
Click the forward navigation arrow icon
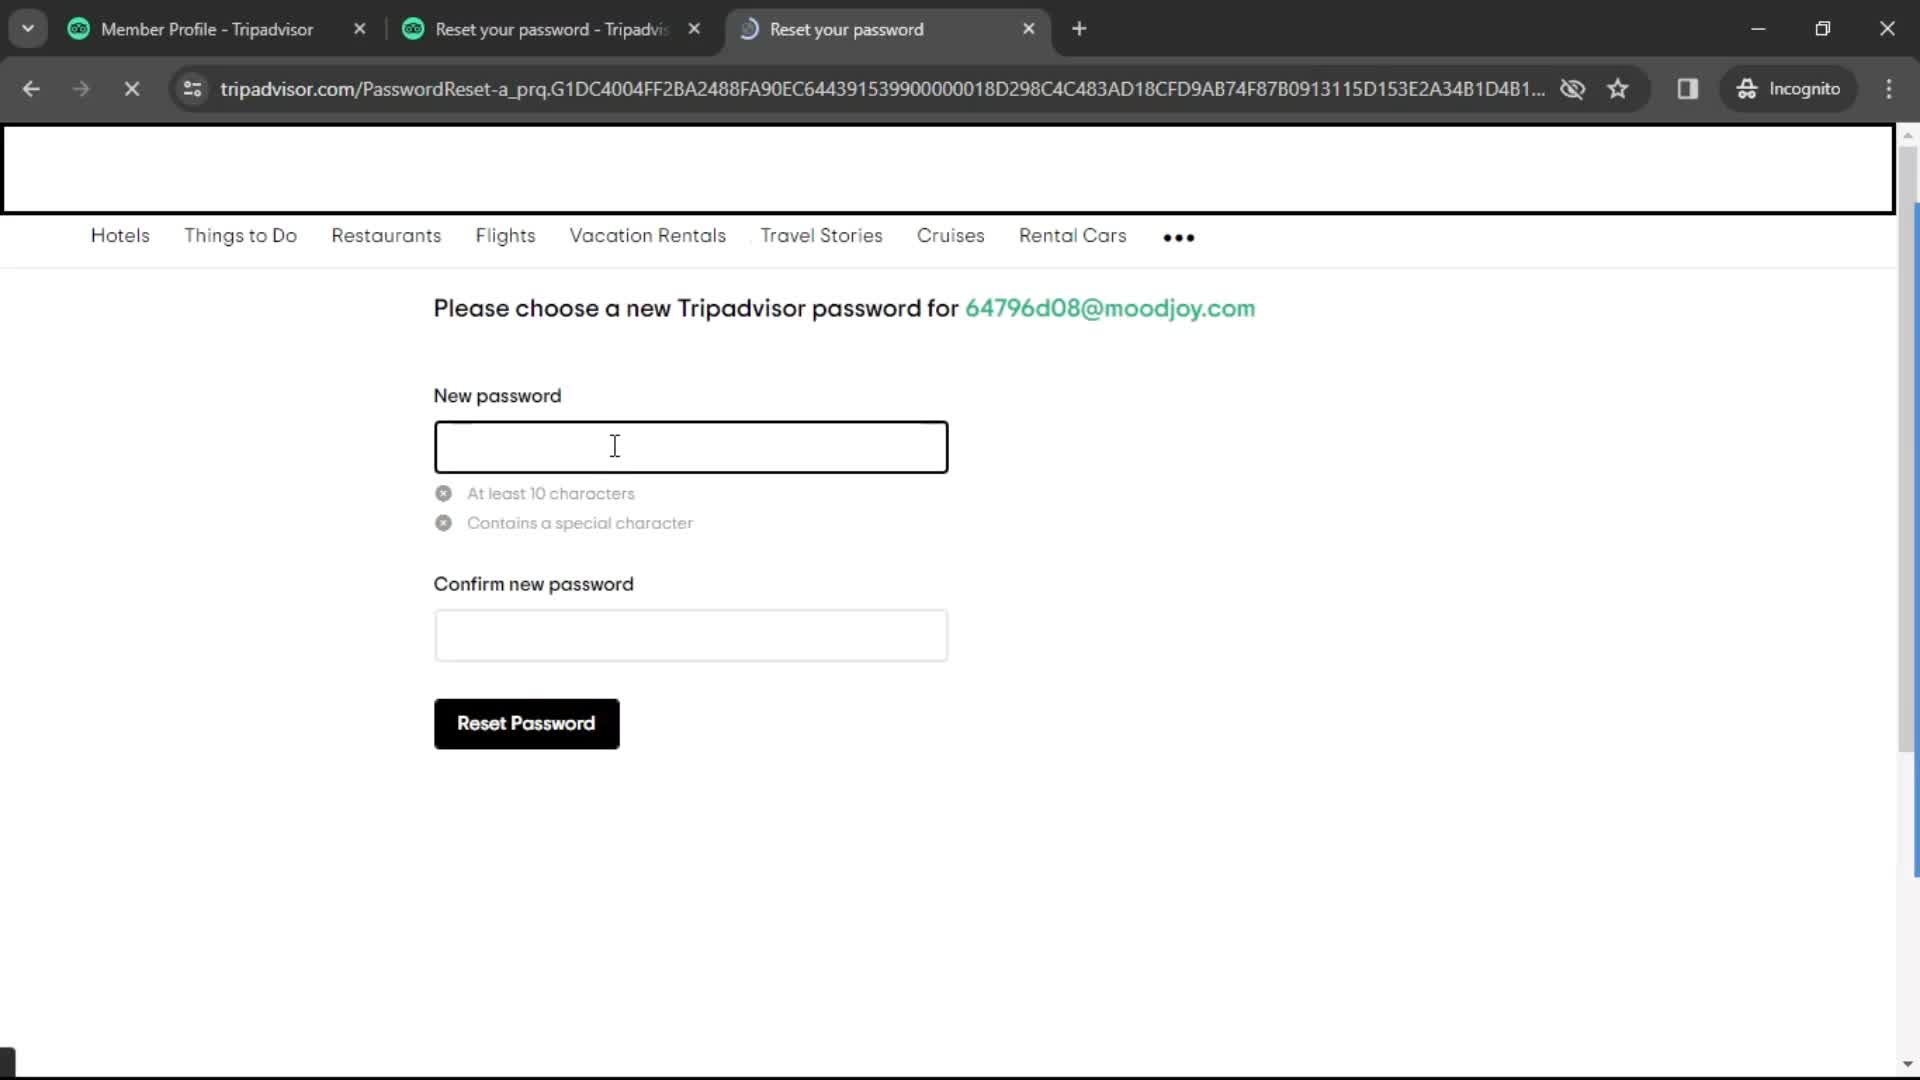coord(82,88)
